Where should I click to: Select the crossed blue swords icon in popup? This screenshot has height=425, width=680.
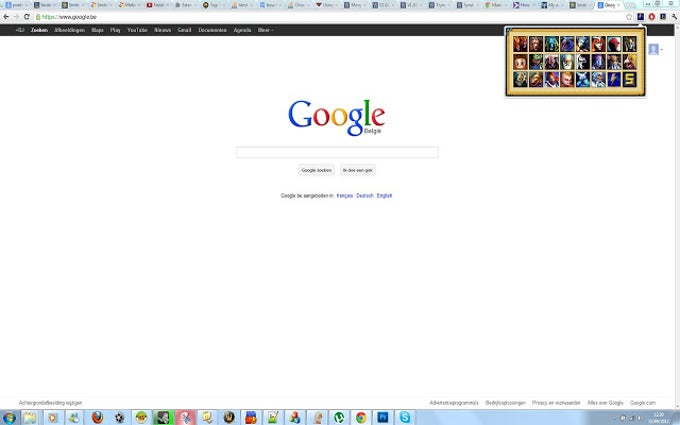(583, 79)
